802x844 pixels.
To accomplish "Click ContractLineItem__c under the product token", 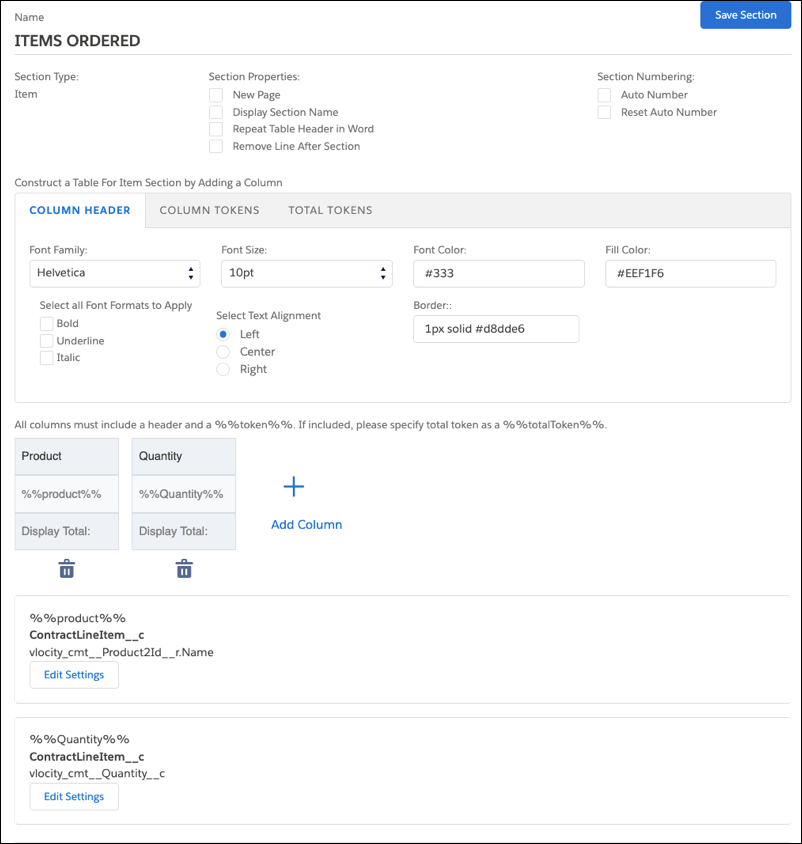I will coord(87,635).
